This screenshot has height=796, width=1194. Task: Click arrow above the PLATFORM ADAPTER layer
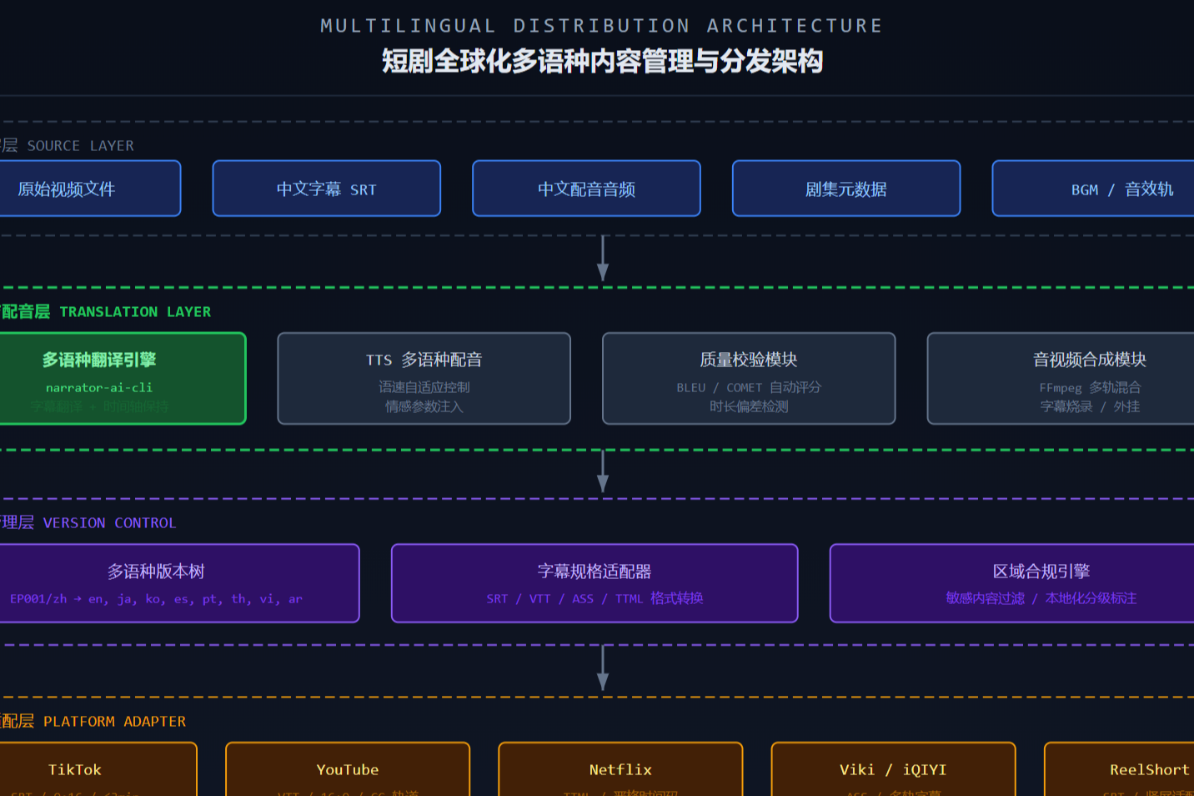(603, 668)
